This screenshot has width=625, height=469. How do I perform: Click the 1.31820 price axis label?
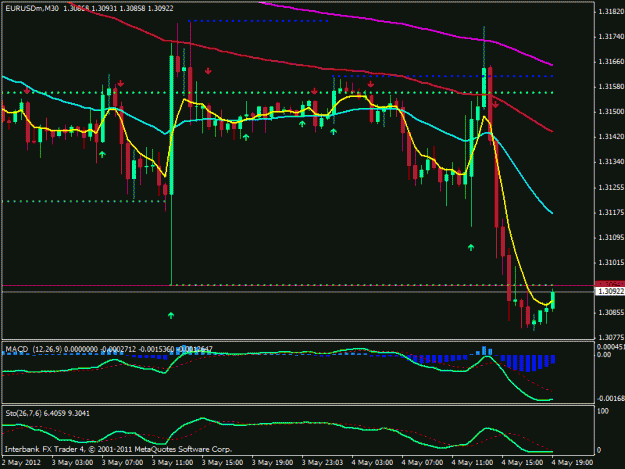(611, 12)
